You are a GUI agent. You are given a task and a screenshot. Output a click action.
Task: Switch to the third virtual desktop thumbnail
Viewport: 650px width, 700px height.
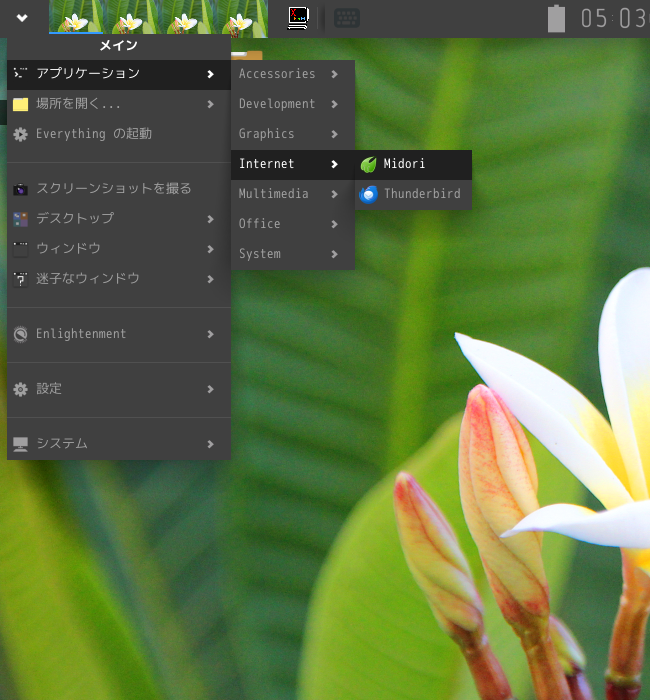point(186,17)
